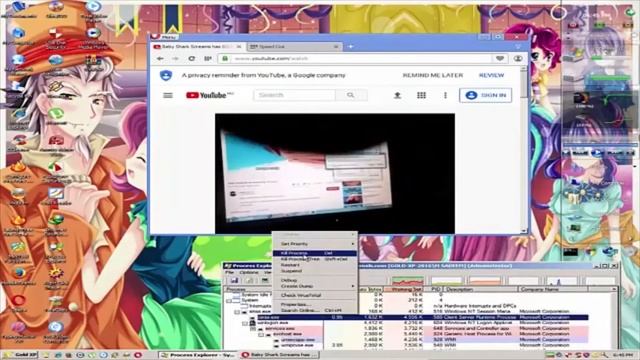640x360 pixels.
Task: Choose Restart in context menu
Action: tap(315, 265)
